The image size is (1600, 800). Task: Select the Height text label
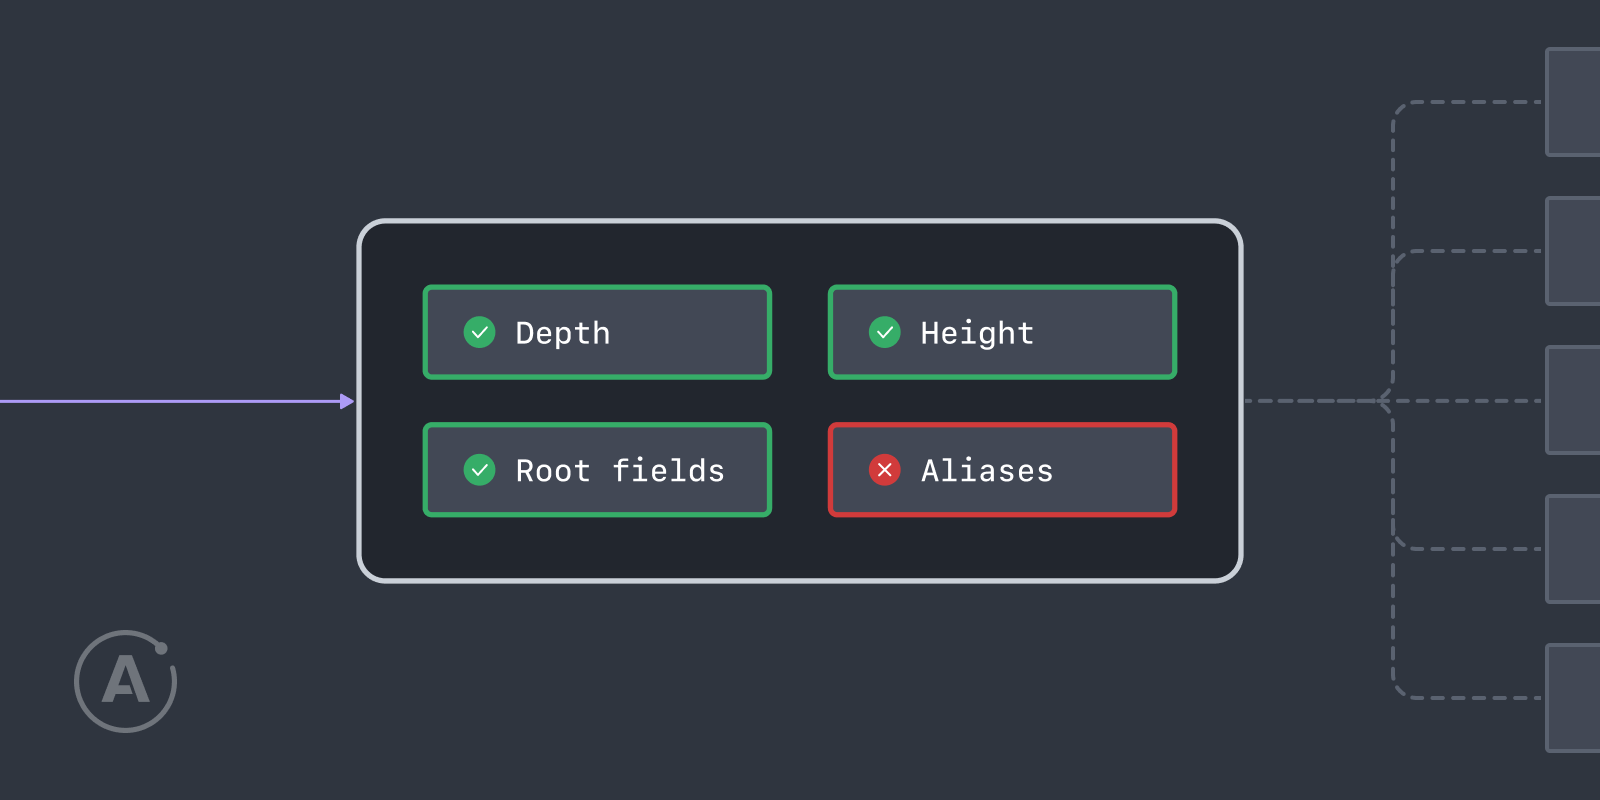pyautogui.click(x=977, y=333)
